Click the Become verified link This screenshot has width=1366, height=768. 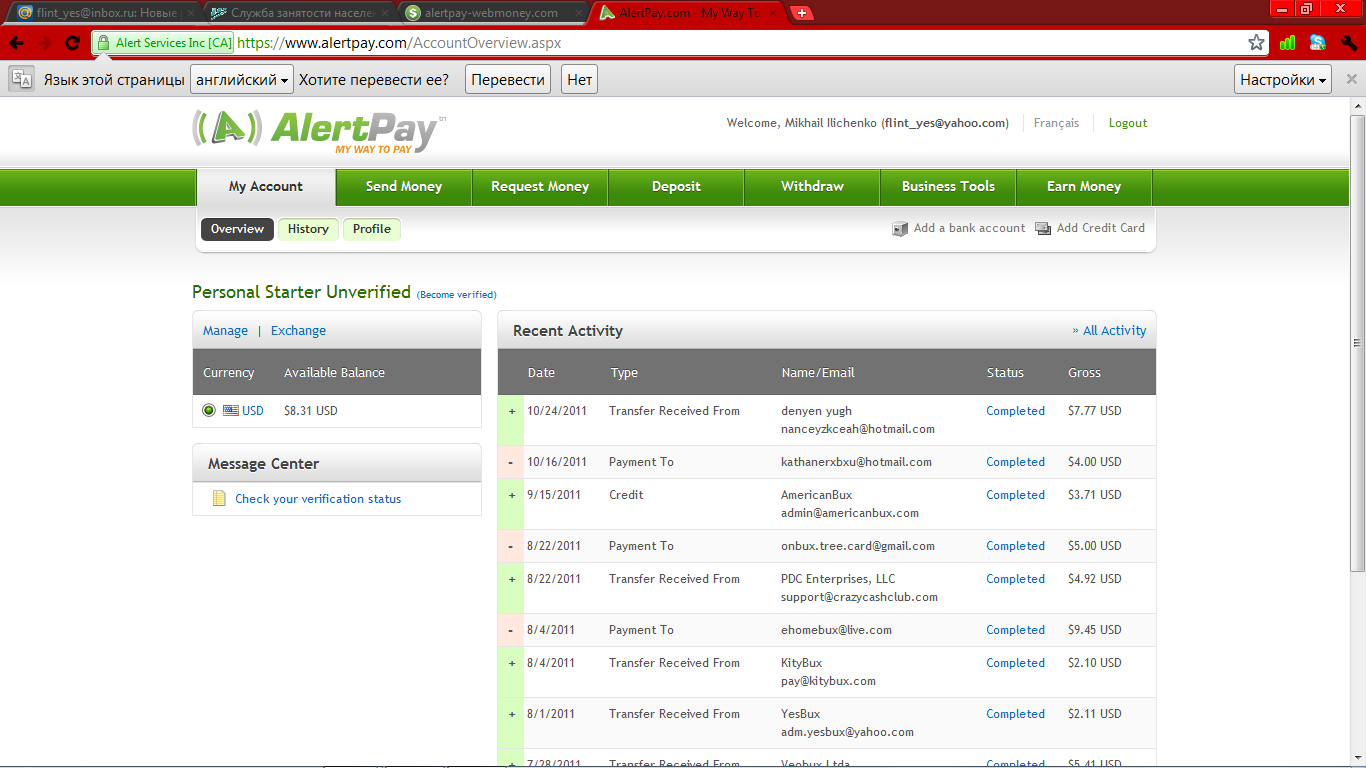[457, 295]
